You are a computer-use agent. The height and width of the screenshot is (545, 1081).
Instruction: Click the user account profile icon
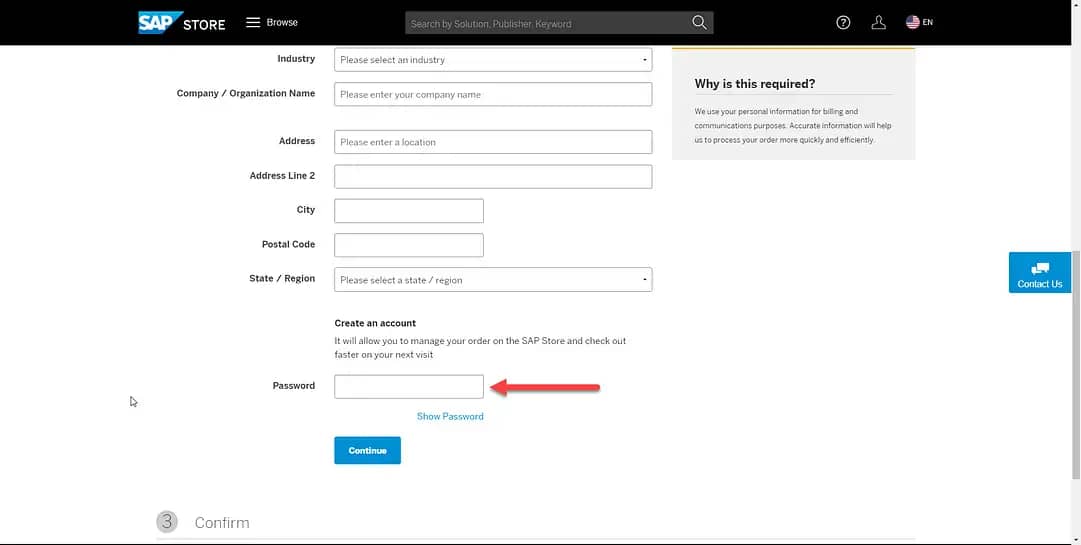click(x=878, y=23)
